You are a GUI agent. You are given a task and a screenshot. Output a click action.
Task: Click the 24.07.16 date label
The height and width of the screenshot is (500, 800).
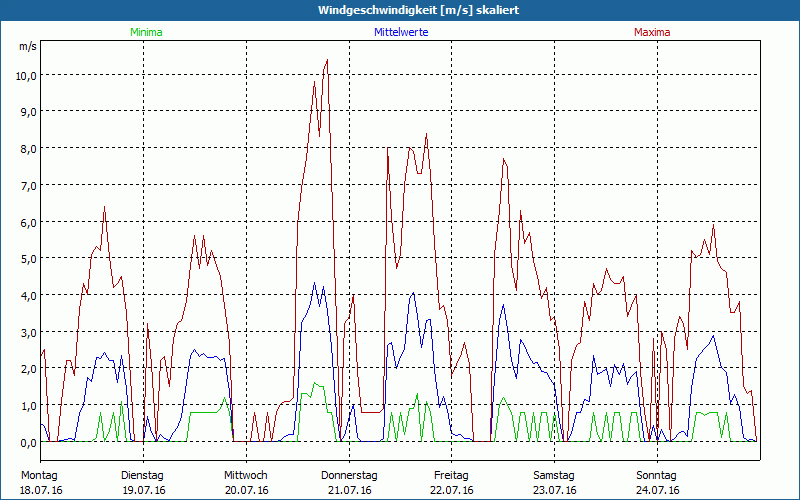coord(658,490)
